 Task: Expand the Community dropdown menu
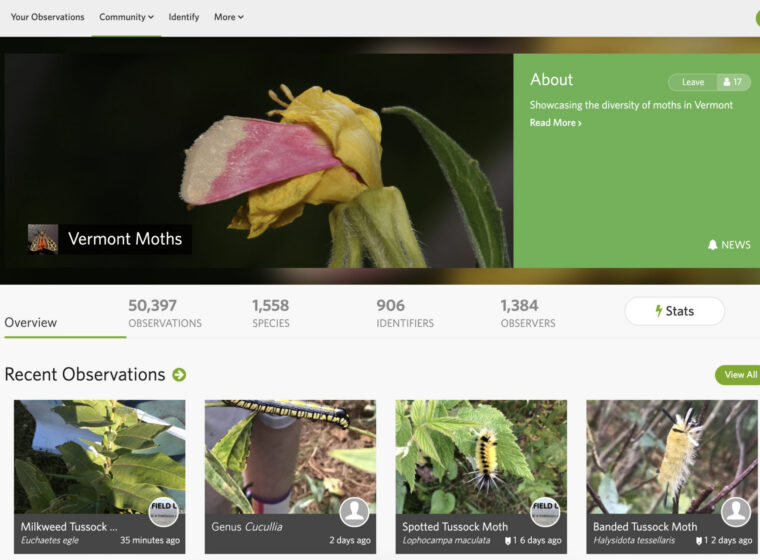tap(126, 17)
